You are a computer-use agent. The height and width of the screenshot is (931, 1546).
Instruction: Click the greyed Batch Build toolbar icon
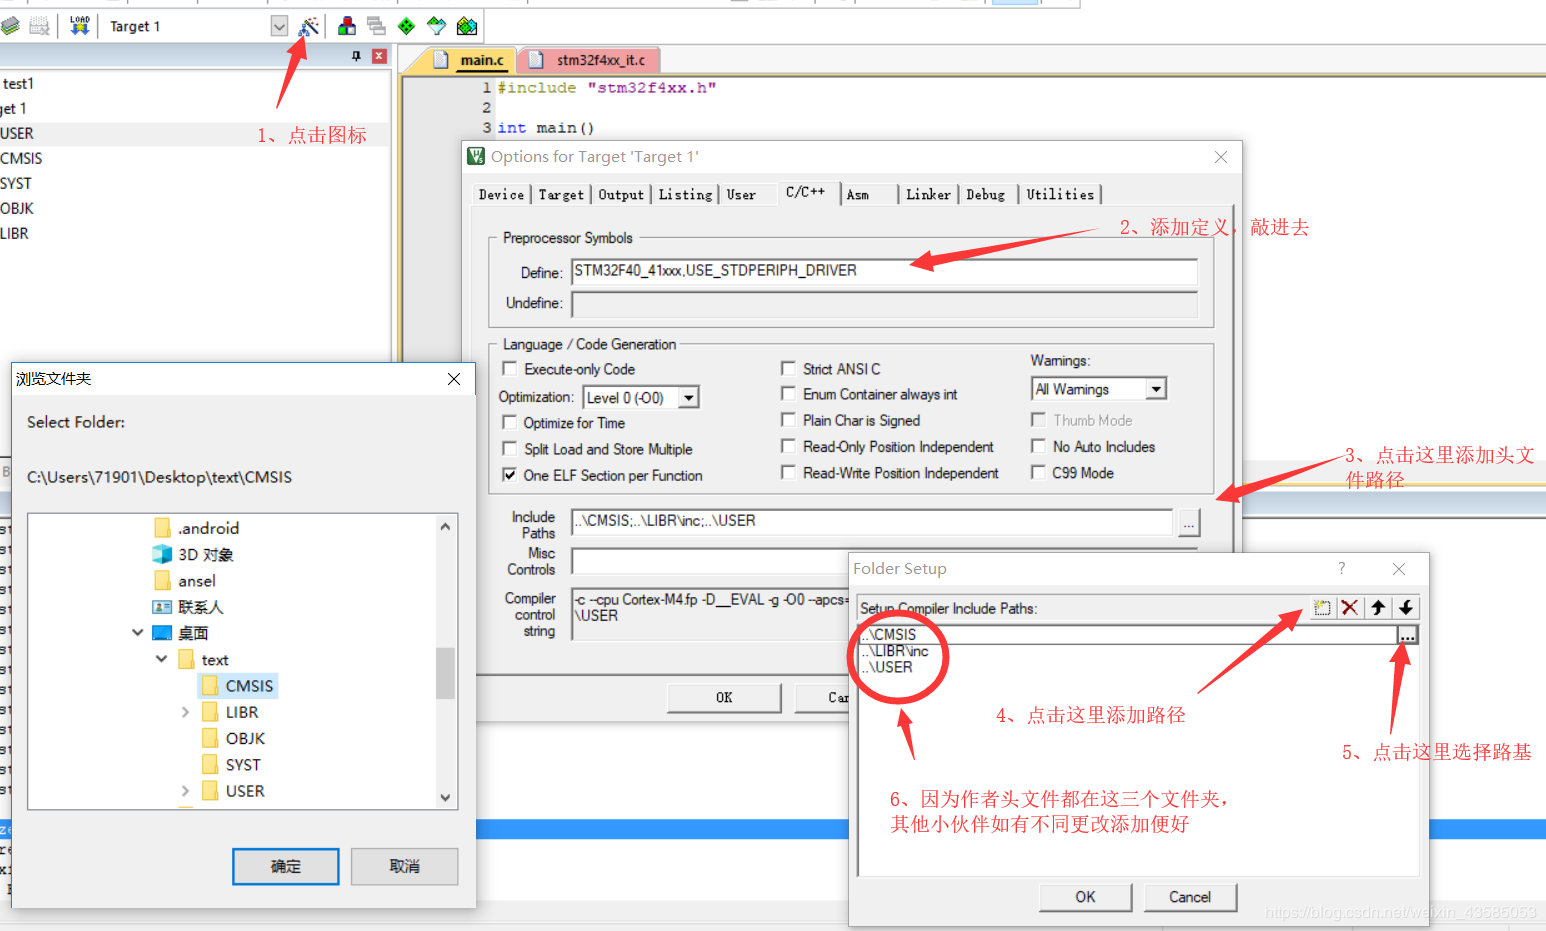(39, 26)
